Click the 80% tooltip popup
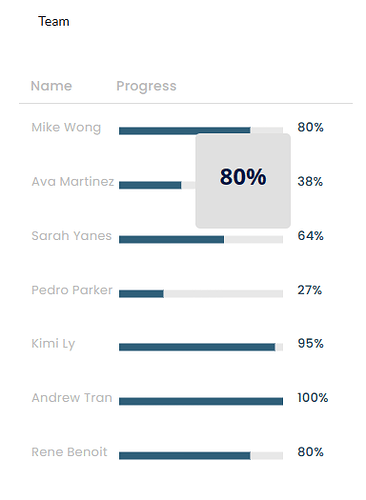The image size is (366, 500). (x=243, y=181)
